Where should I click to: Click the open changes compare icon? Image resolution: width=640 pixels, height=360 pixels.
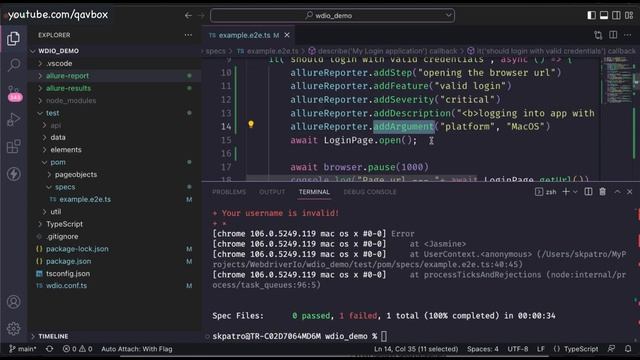pos(598,35)
